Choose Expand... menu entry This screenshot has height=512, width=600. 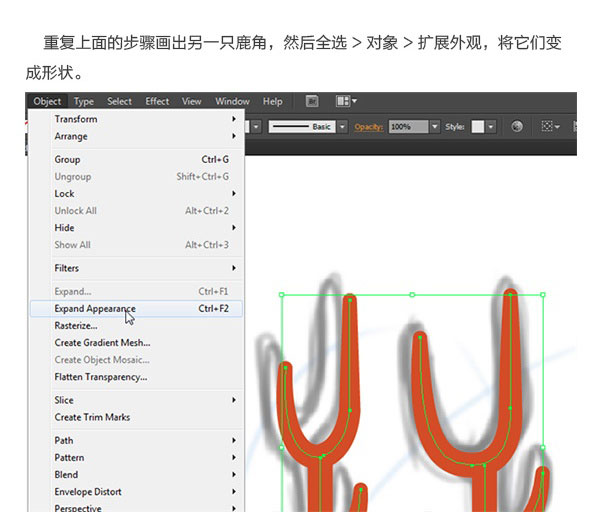pyautogui.click(x=136, y=292)
